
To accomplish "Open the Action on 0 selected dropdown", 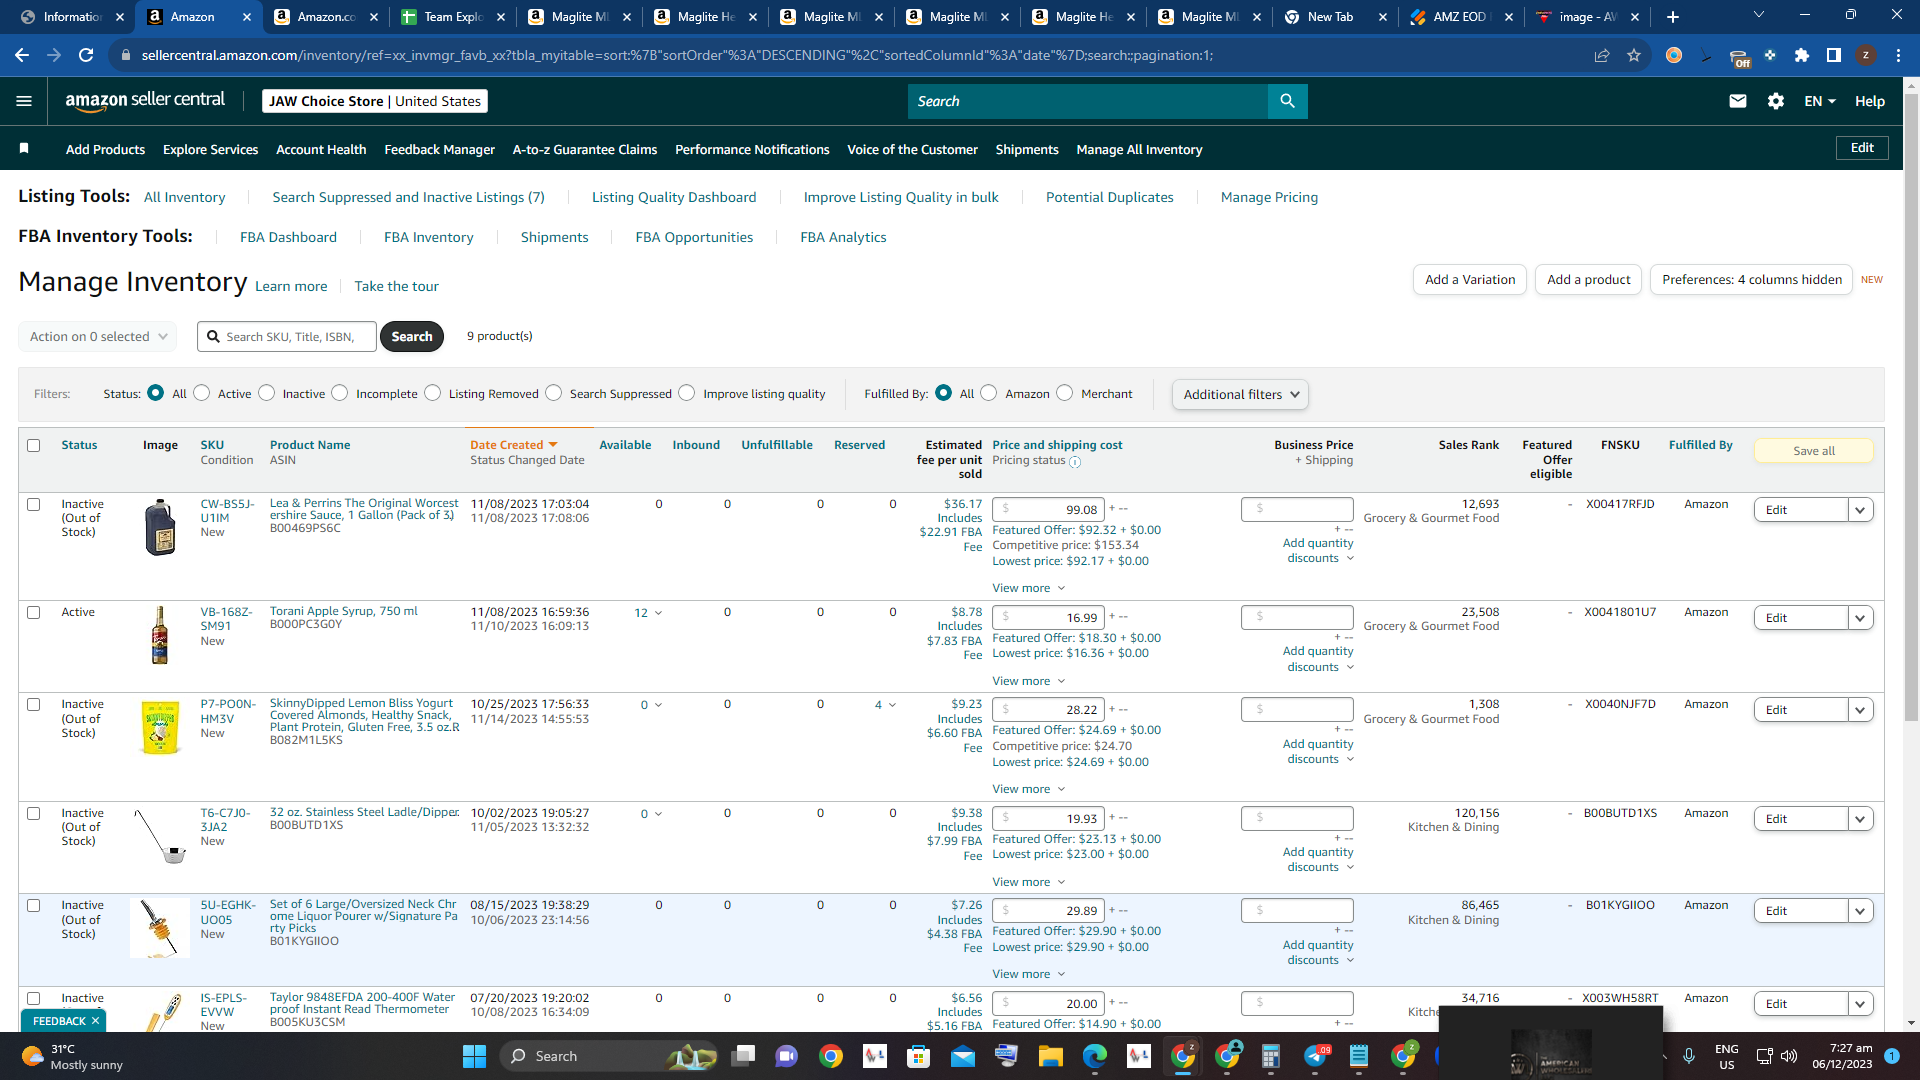I will [x=98, y=337].
